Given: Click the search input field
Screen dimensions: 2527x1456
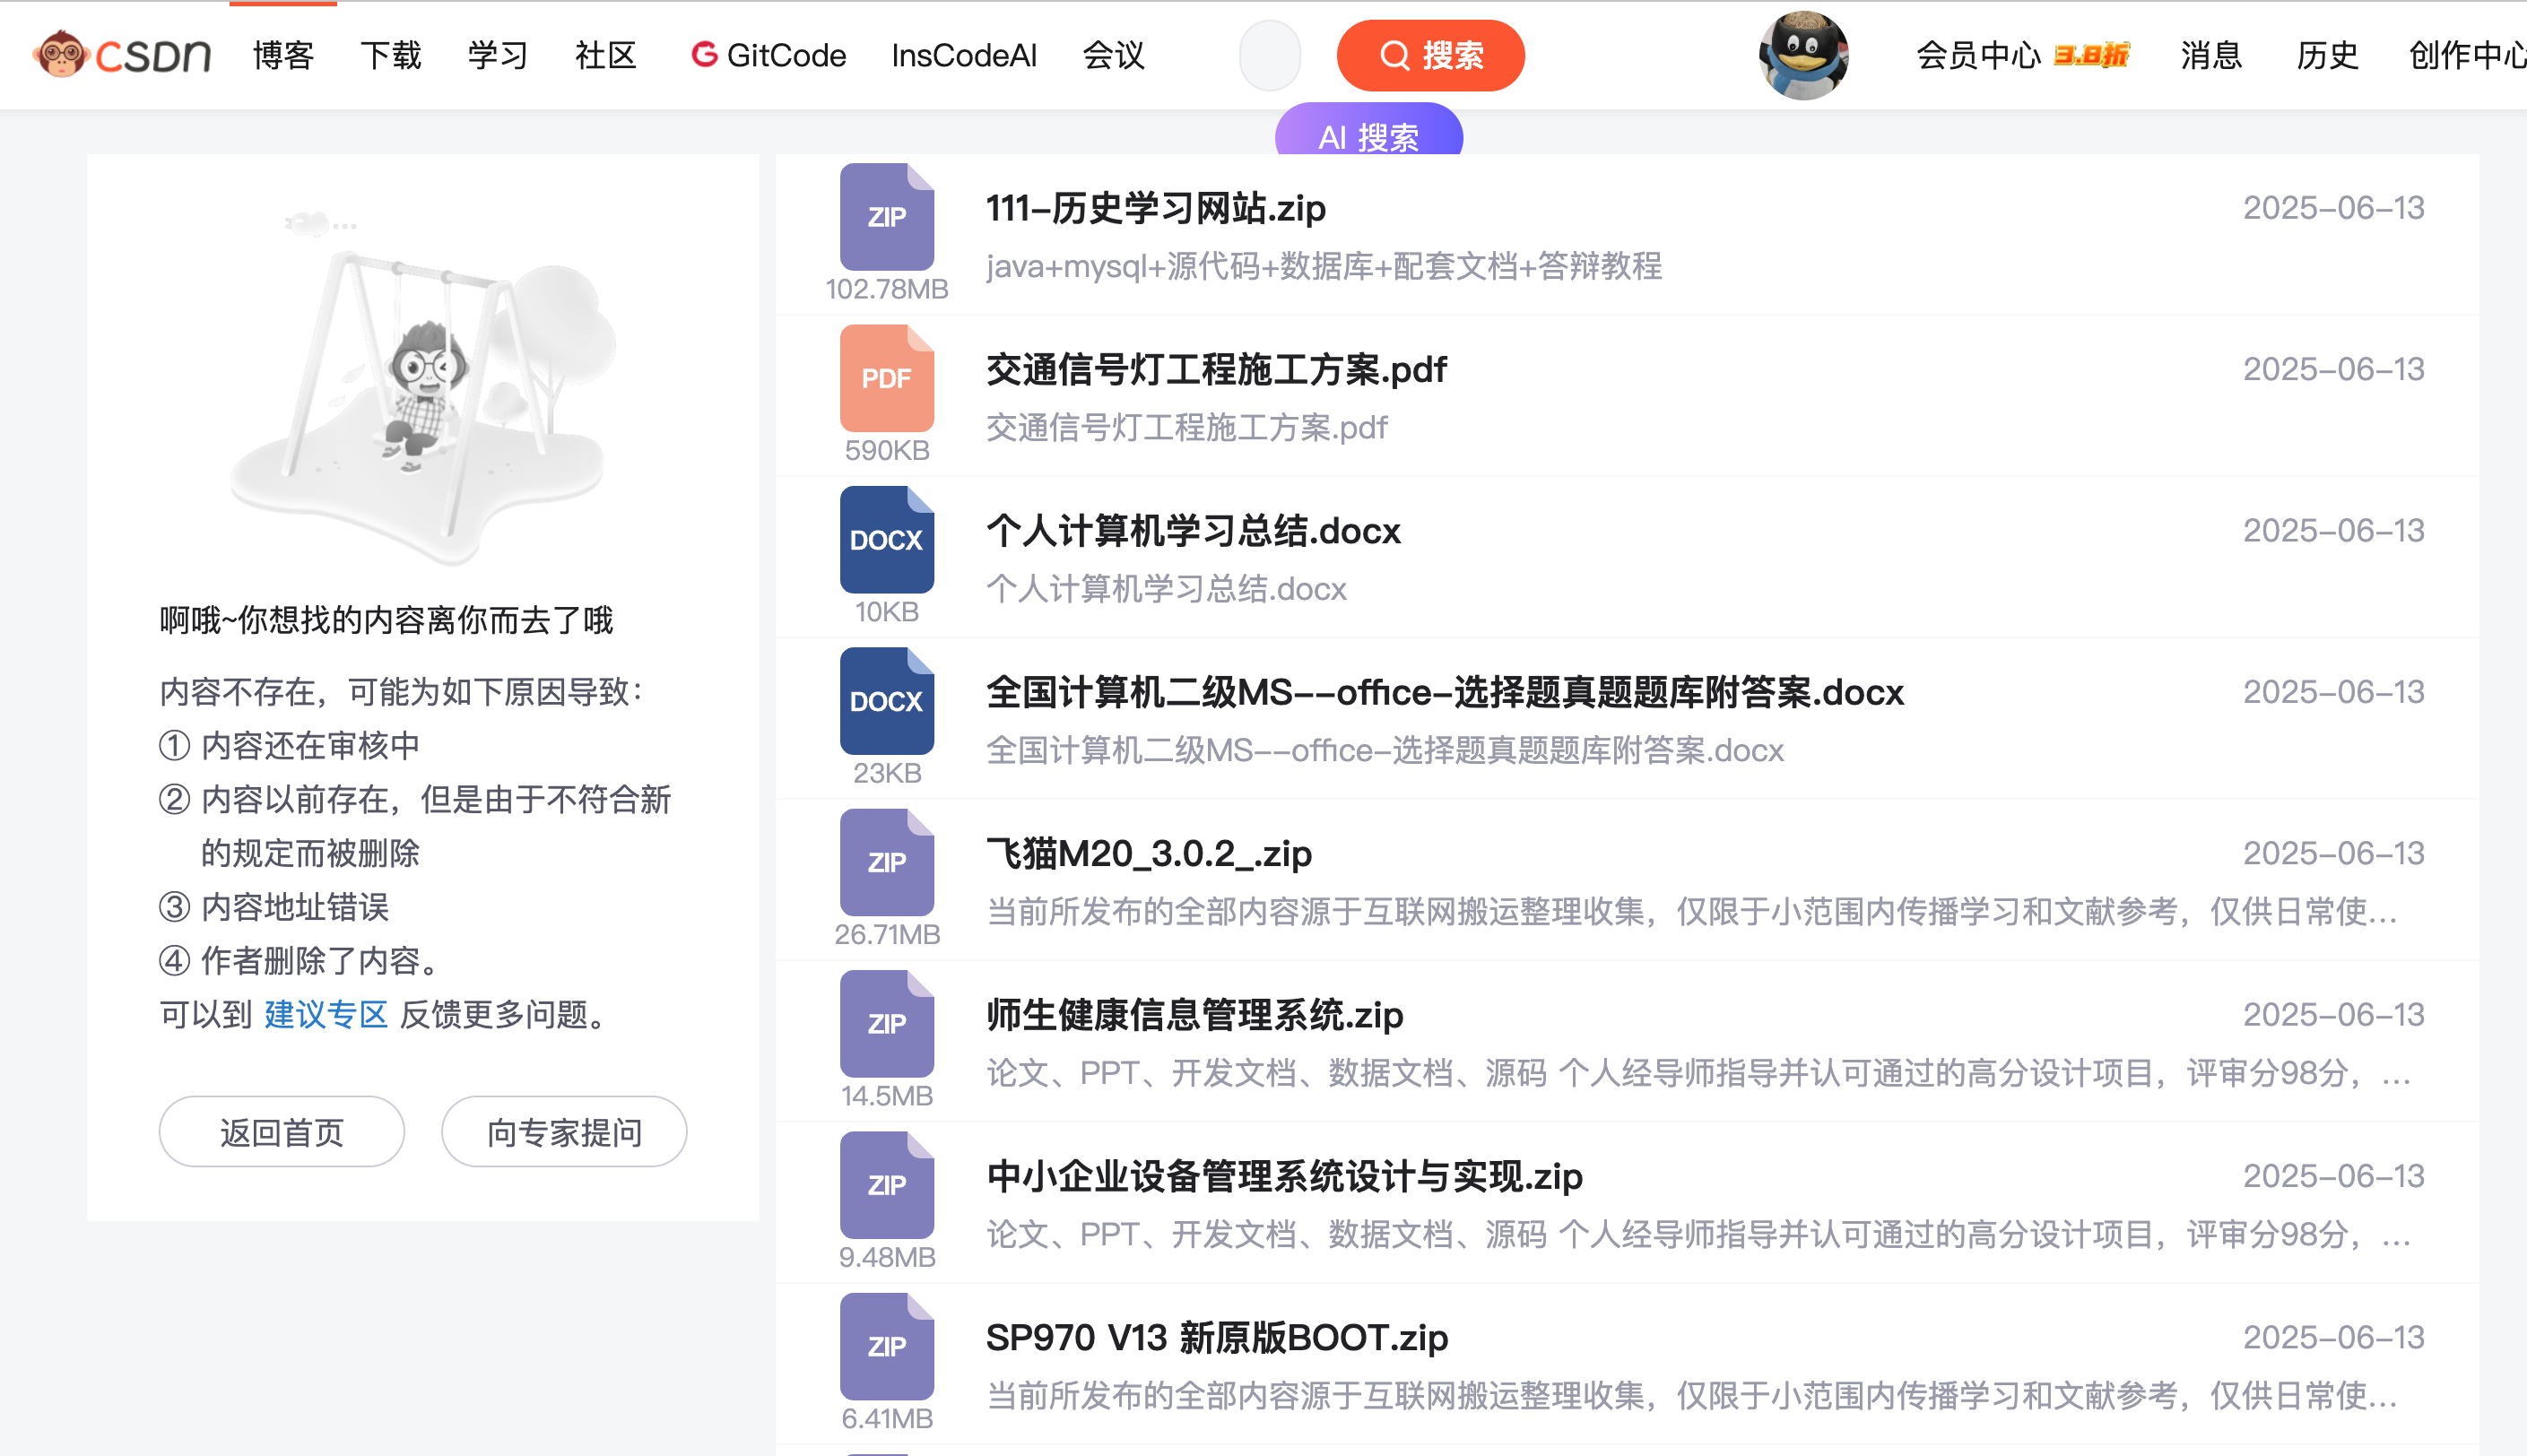Looking at the screenshot, I should (x=1269, y=55).
